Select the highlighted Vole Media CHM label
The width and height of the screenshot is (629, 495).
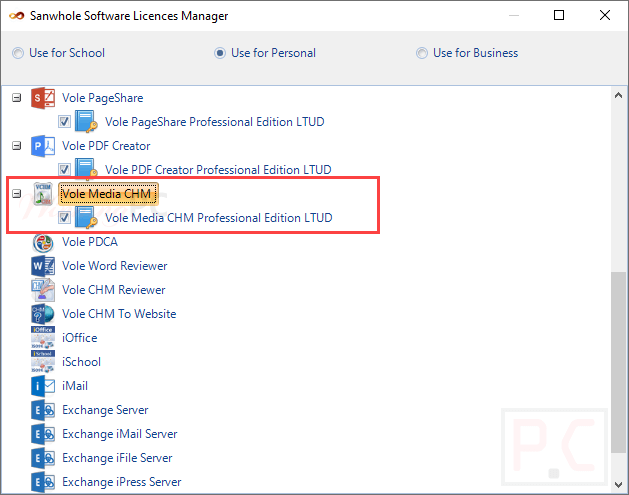108,194
